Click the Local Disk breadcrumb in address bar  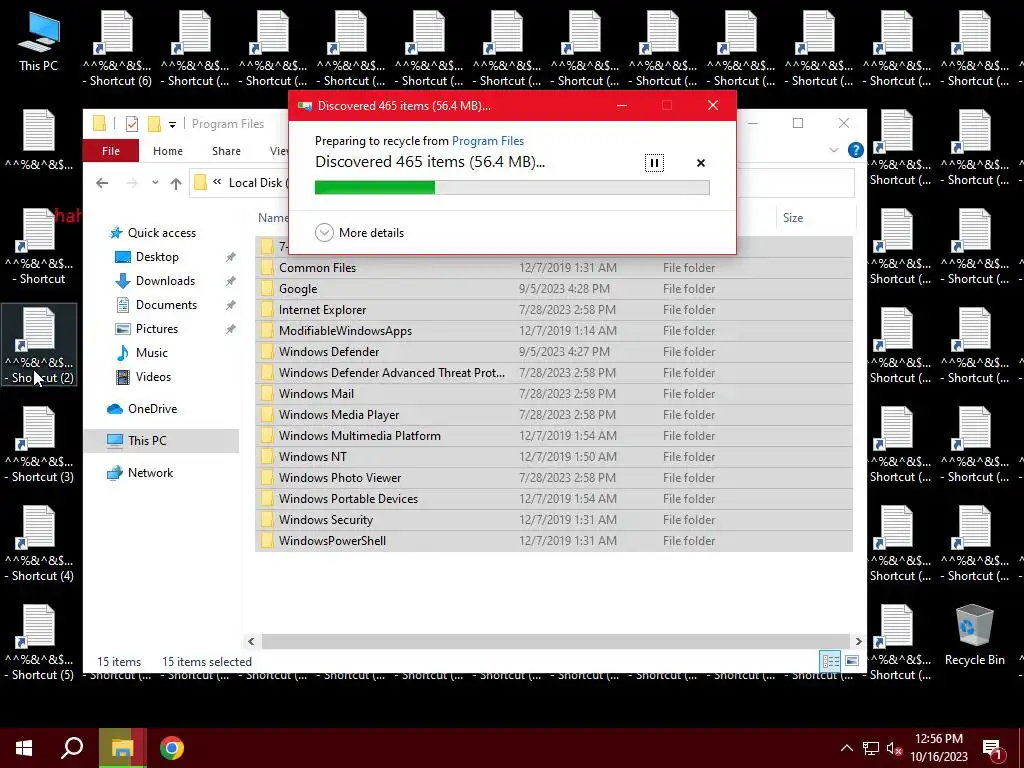(255, 183)
